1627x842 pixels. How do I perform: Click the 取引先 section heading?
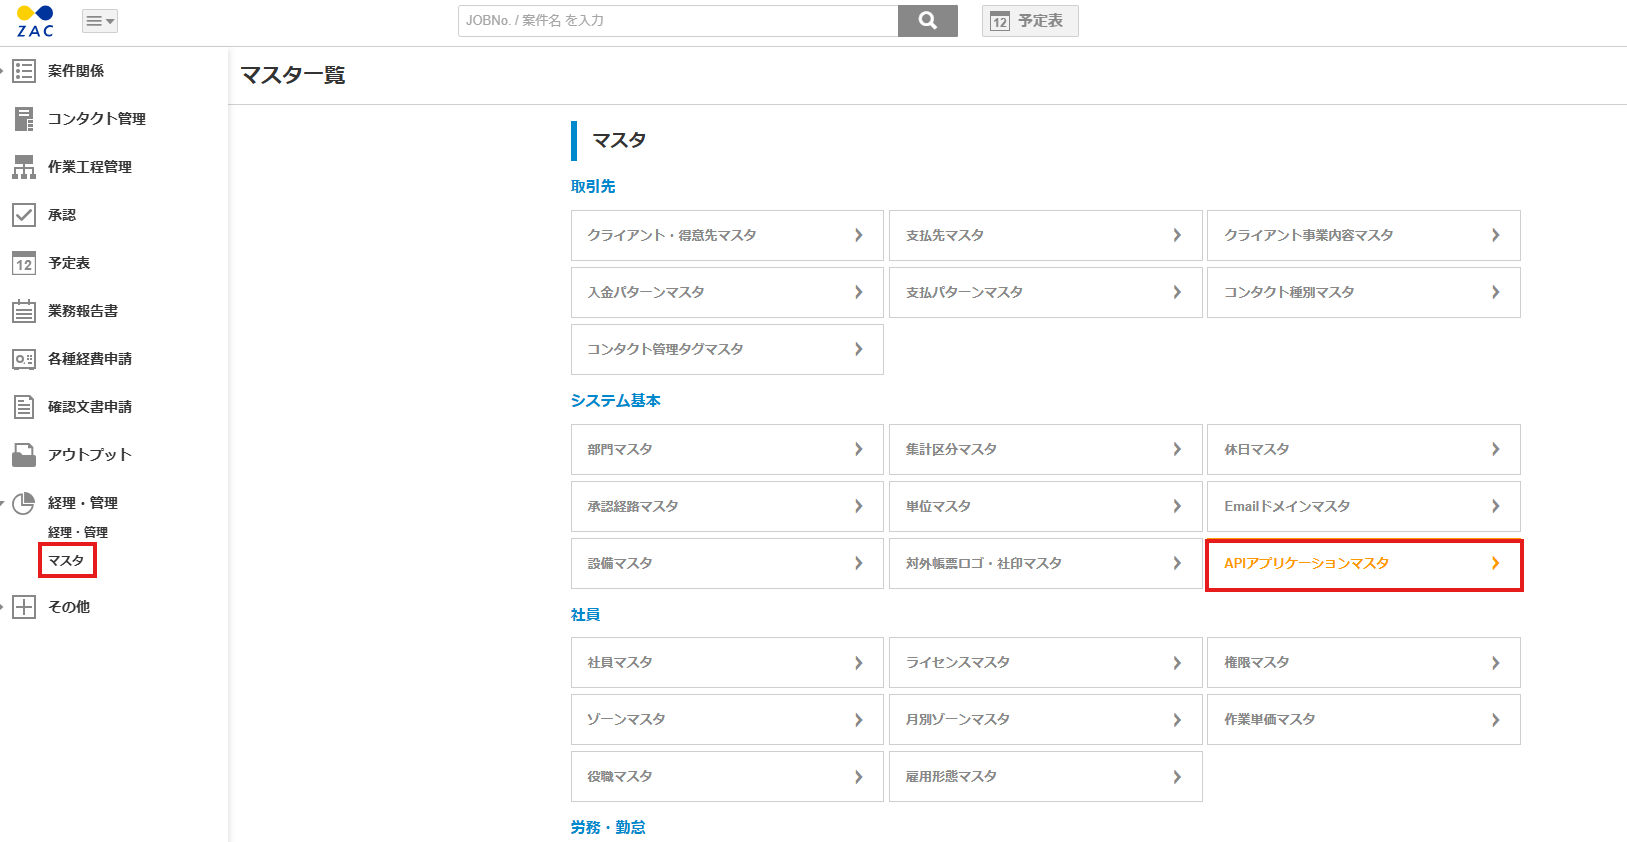[593, 187]
